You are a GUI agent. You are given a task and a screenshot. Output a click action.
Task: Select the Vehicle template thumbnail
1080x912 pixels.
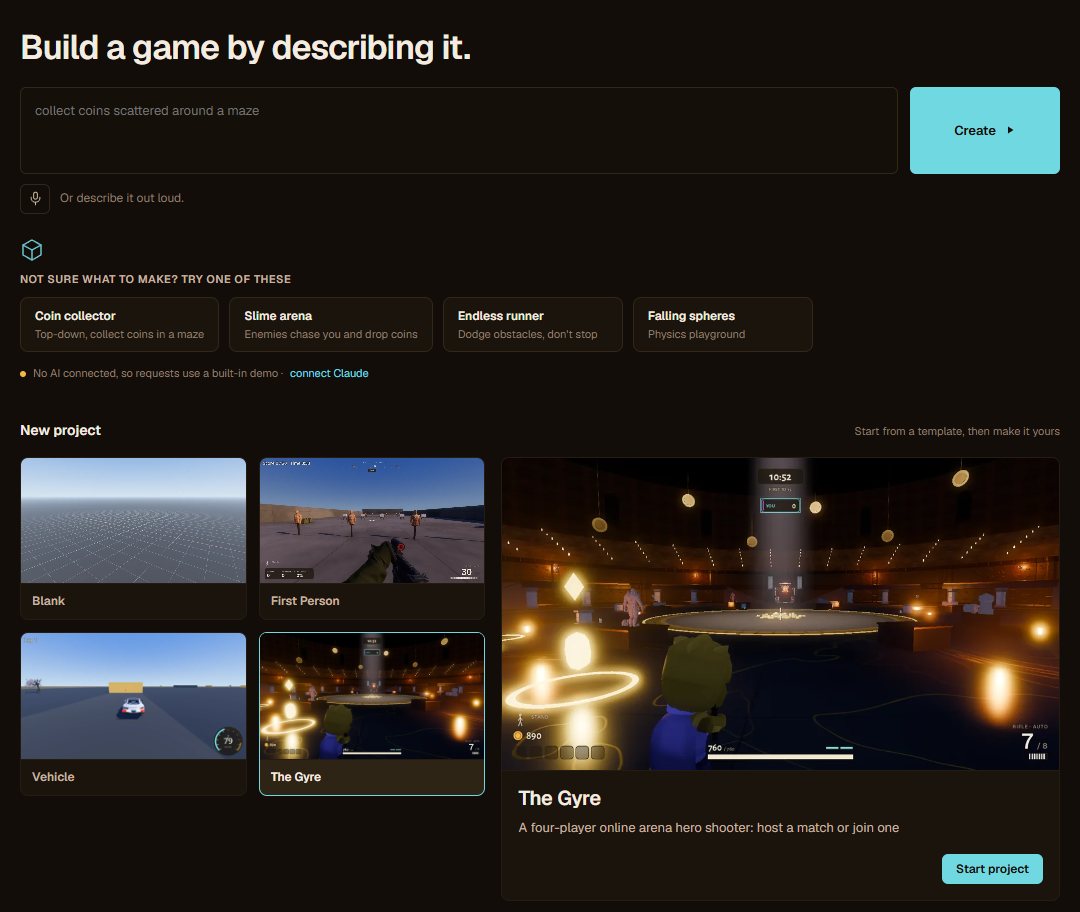pos(134,696)
